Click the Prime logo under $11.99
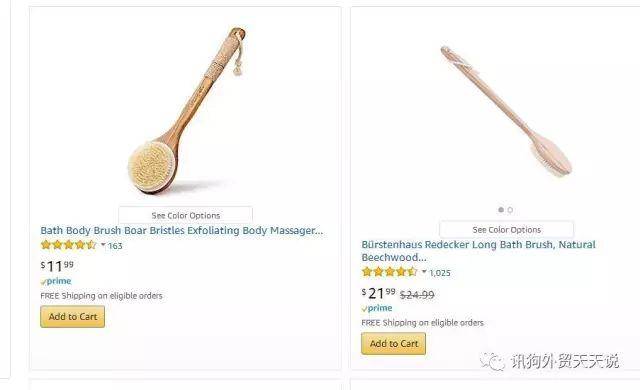This screenshot has width=640, height=390. pos(56,281)
